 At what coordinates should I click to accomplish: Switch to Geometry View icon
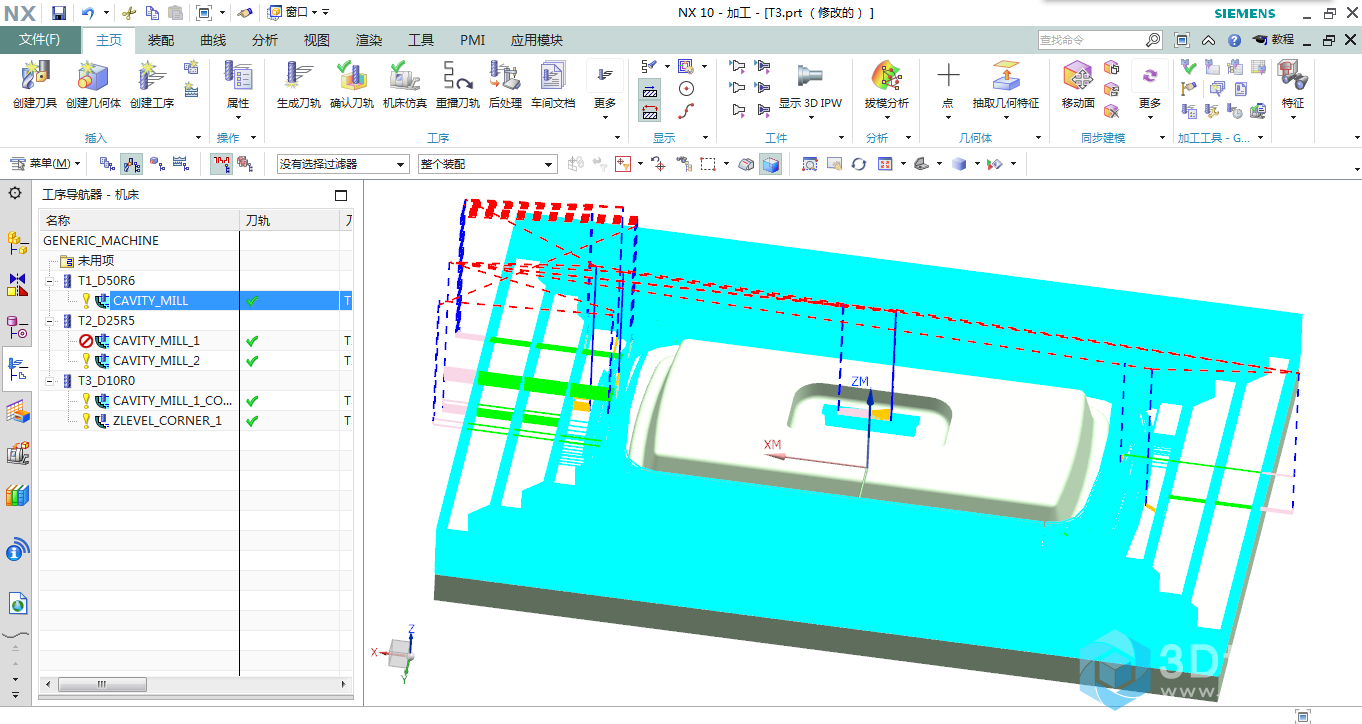(156, 163)
